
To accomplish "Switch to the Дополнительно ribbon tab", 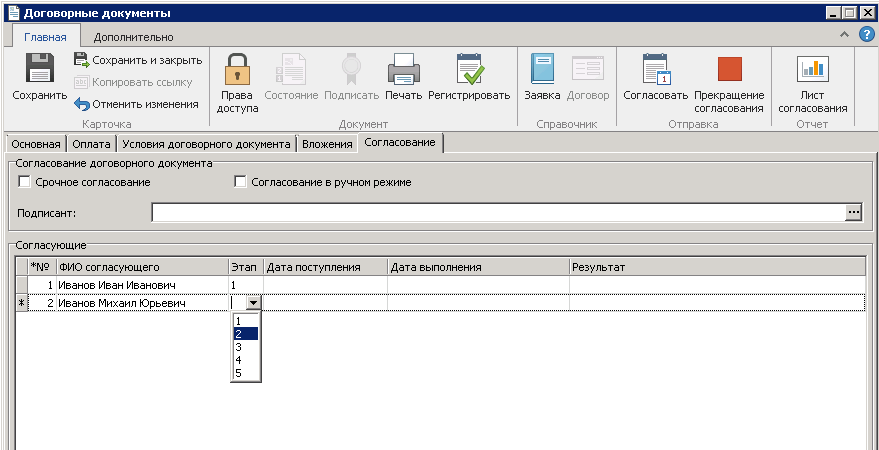I will 133,37.
